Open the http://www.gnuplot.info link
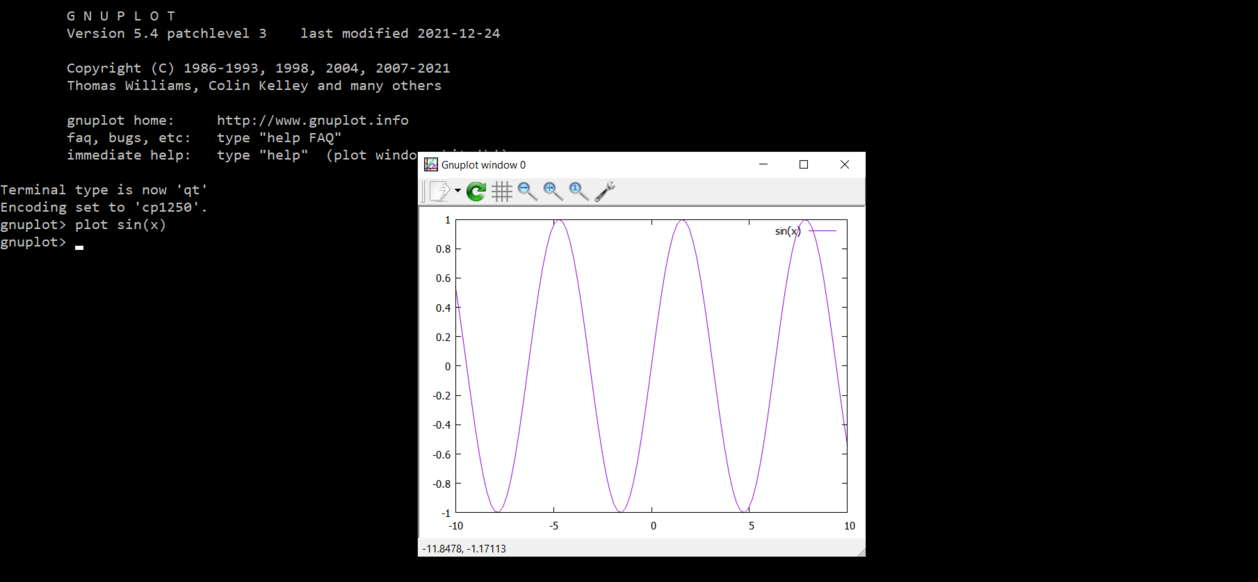The image size is (1258, 582). click(x=312, y=120)
